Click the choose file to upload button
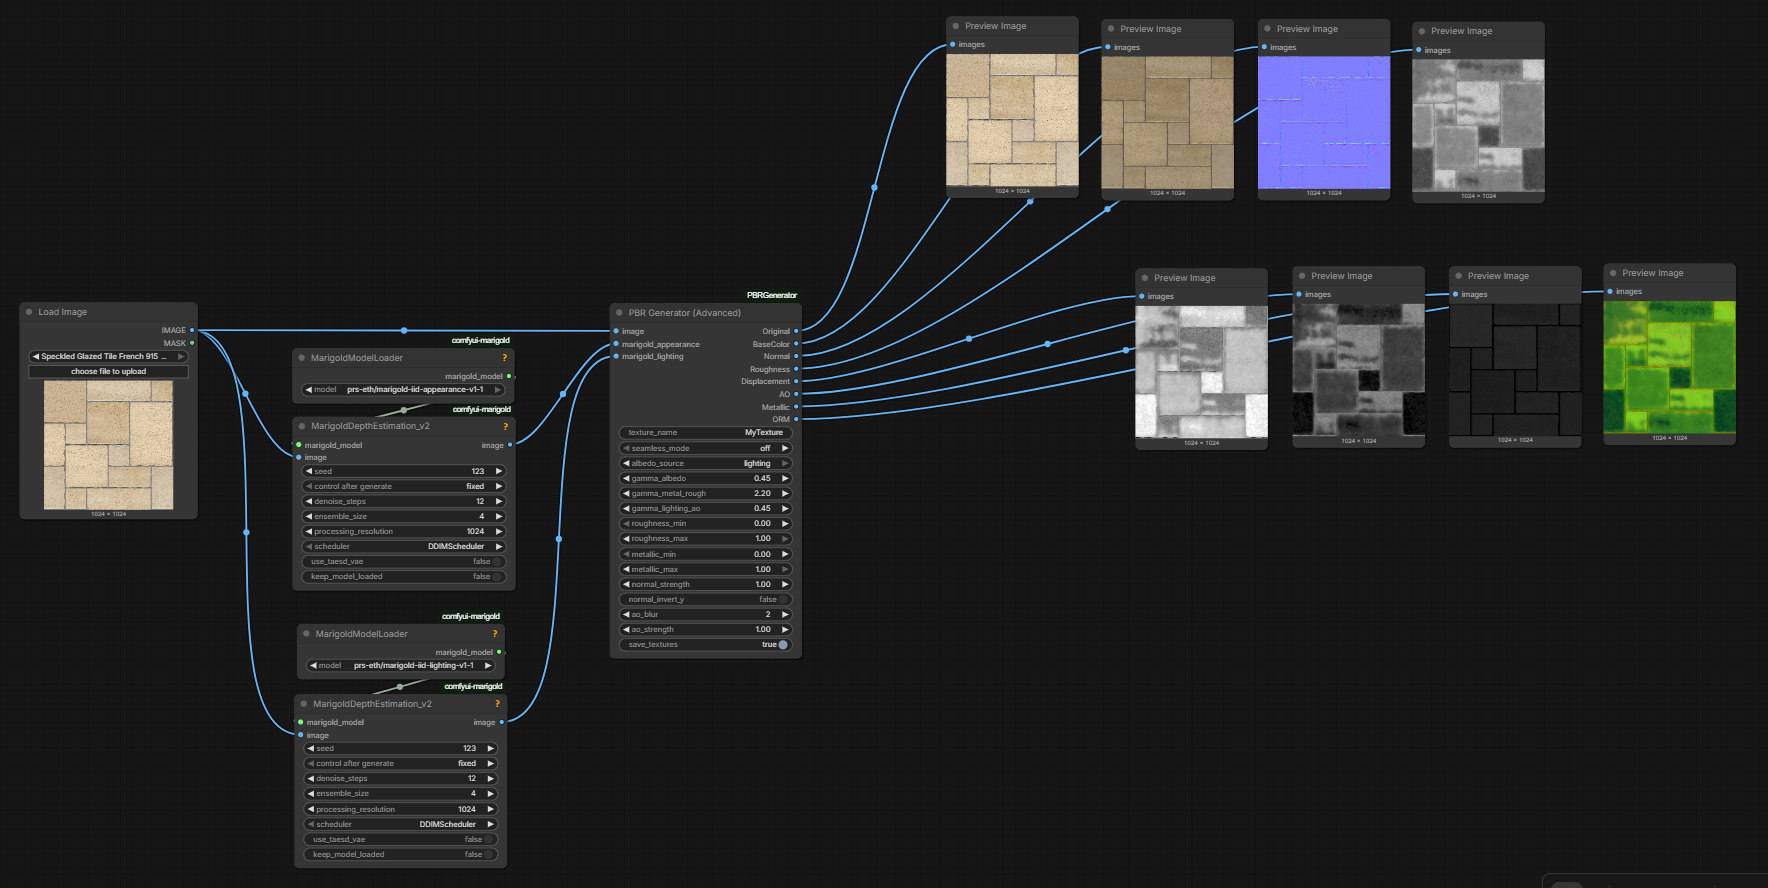This screenshot has width=1768, height=888. [x=109, y=371]
